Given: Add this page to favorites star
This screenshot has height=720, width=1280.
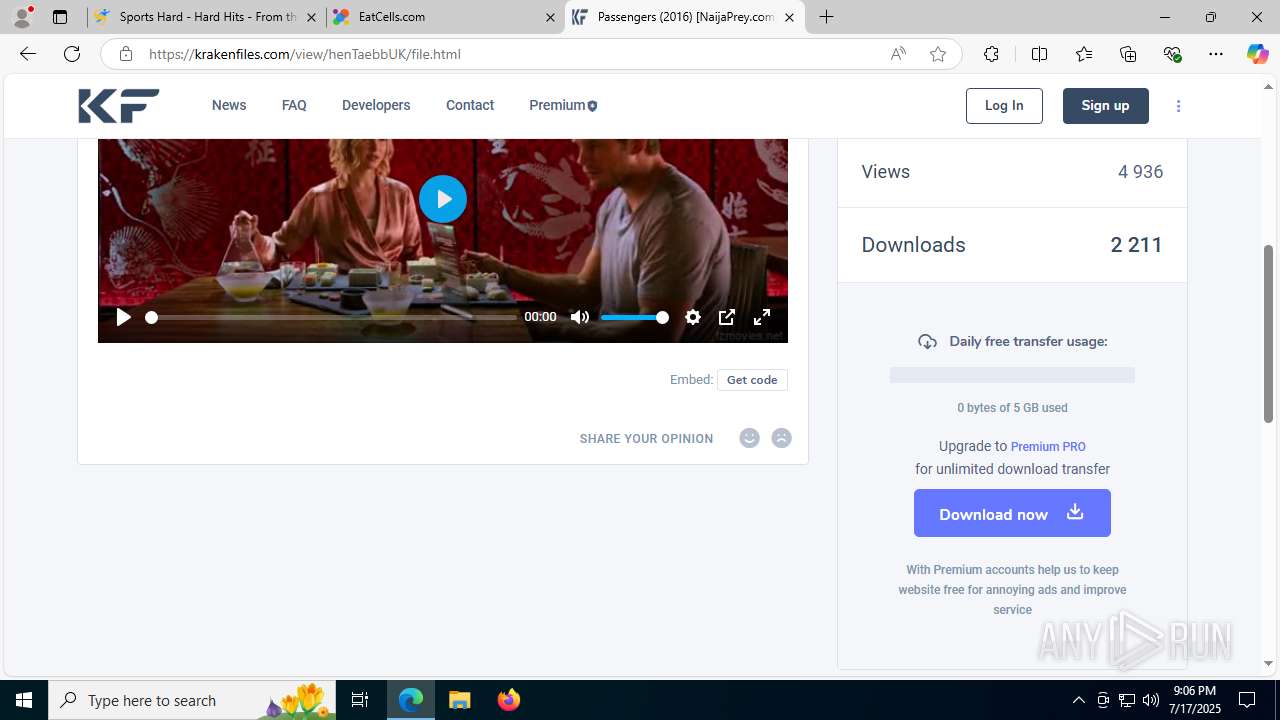Looking at the screenshot, I should pos(937,54).
